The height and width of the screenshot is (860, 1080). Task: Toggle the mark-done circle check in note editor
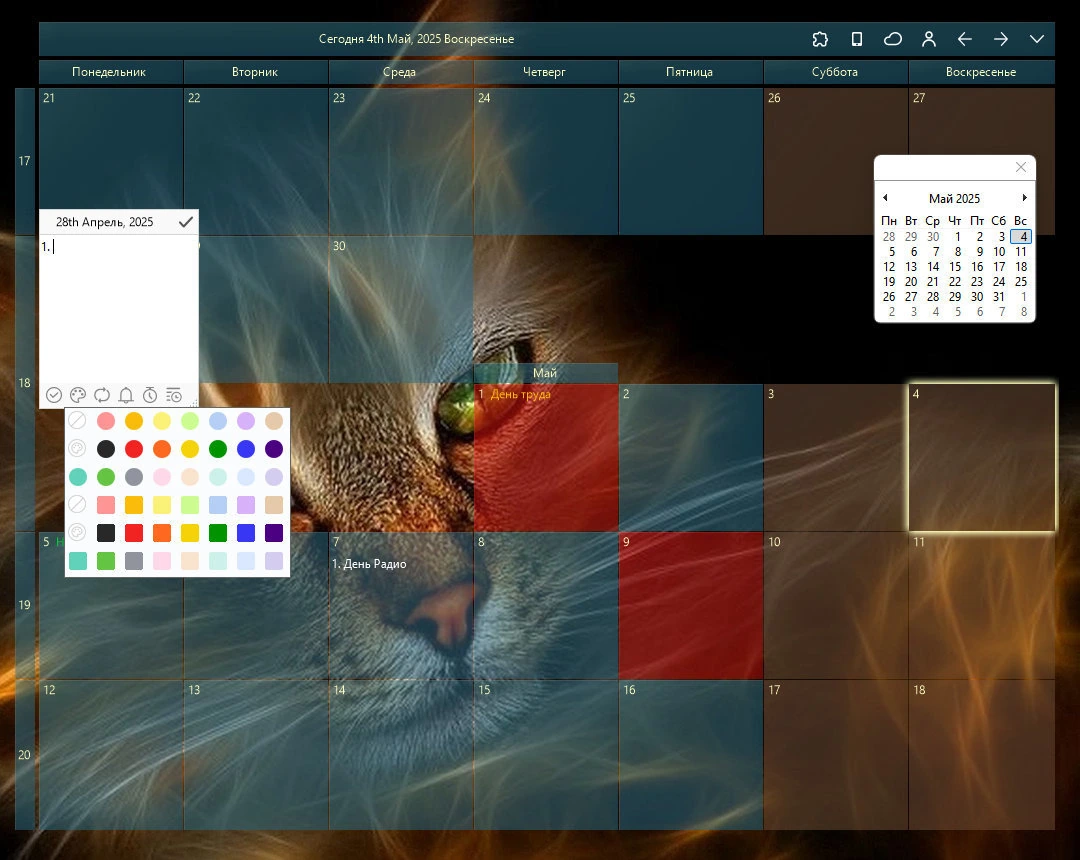point(54,395)
